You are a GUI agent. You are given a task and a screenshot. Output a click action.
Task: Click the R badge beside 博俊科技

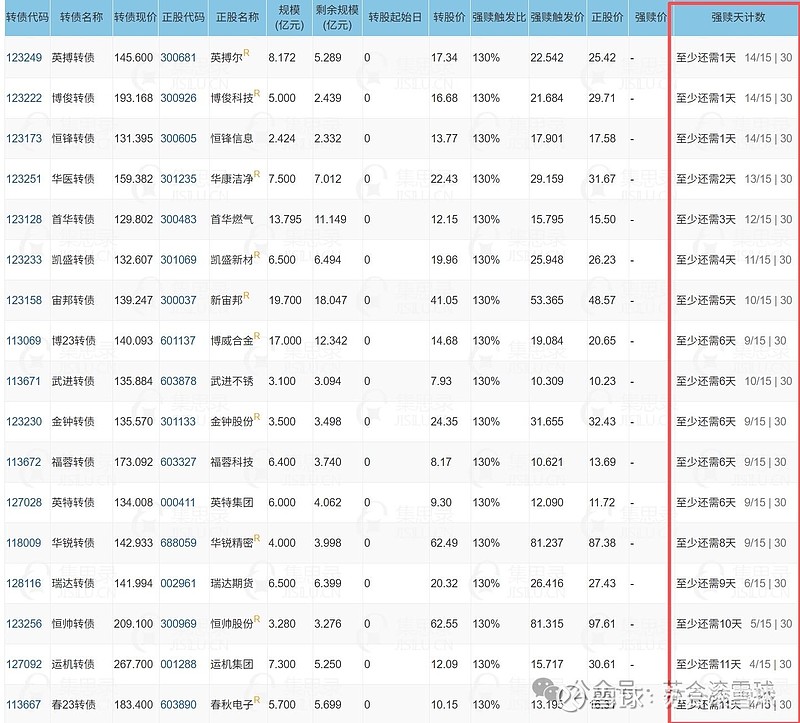coord(259,94)
